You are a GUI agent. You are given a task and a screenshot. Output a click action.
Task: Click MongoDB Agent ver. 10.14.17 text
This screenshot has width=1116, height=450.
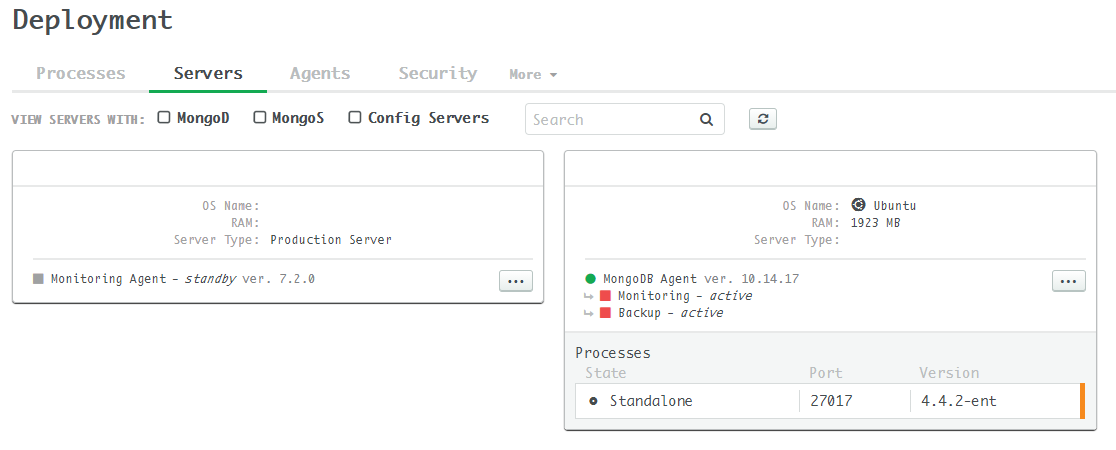(x=701, y=279)
